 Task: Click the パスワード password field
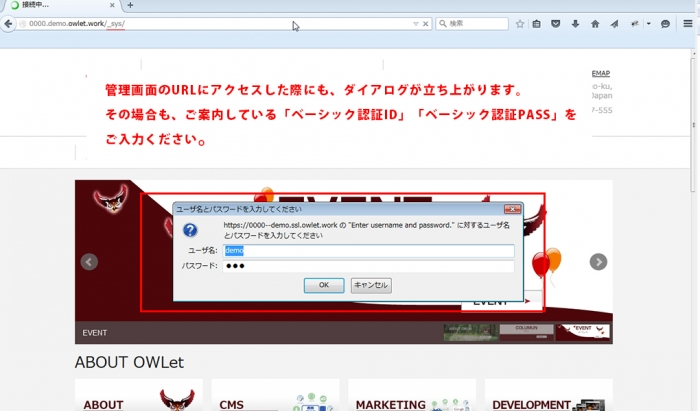(368, 266)
